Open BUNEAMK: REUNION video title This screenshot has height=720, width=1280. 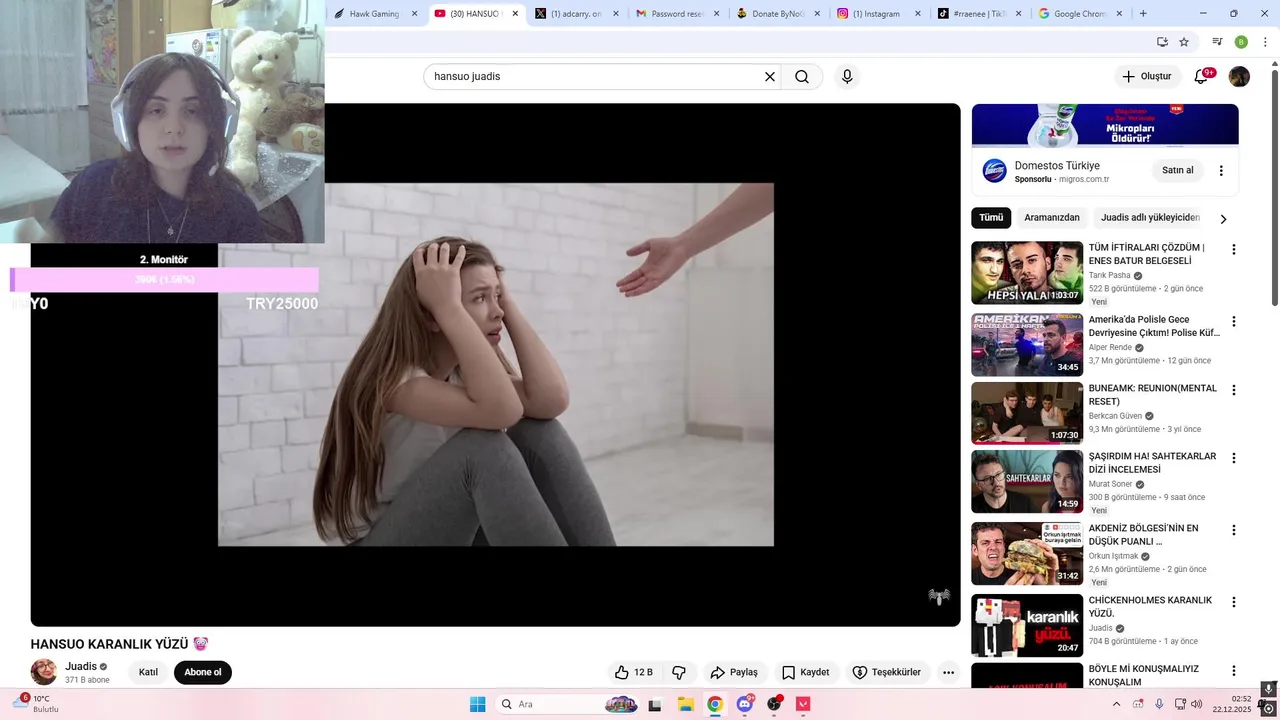(1152, 395)
